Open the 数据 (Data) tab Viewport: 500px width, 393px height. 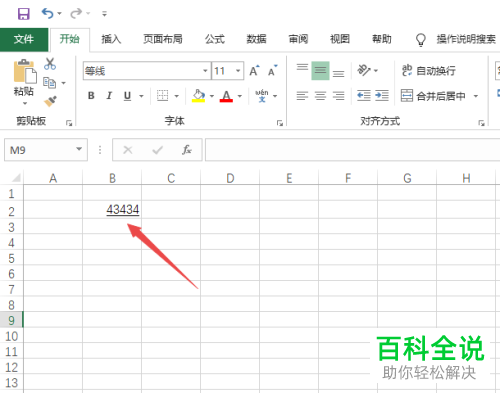click(256, 39)
